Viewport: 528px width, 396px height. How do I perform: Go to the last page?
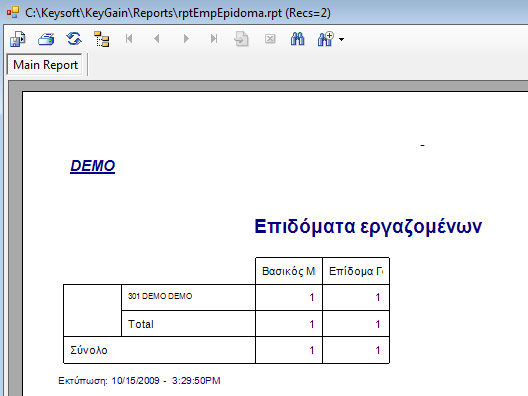coord(213,39)
